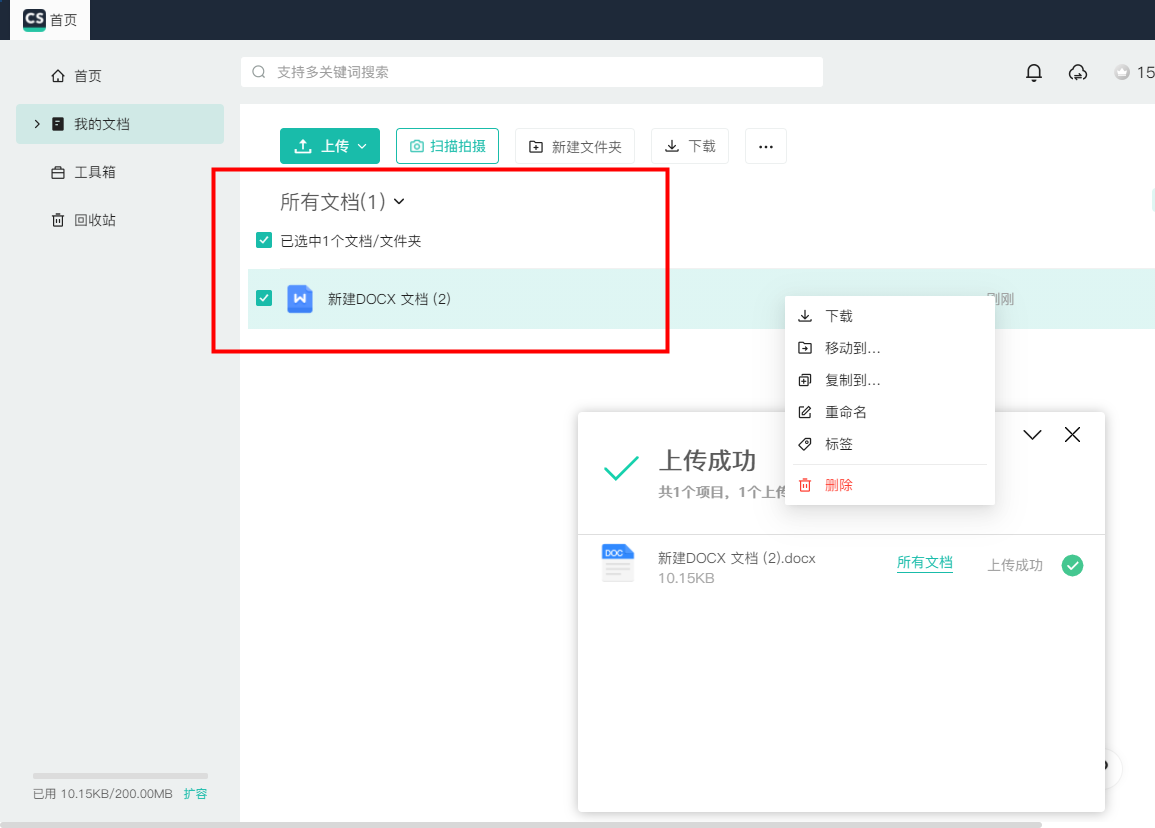Click the 回收站 trash icon in the sidebar
Viewport: 1155px width, 828px height.
tap(57, 219)
